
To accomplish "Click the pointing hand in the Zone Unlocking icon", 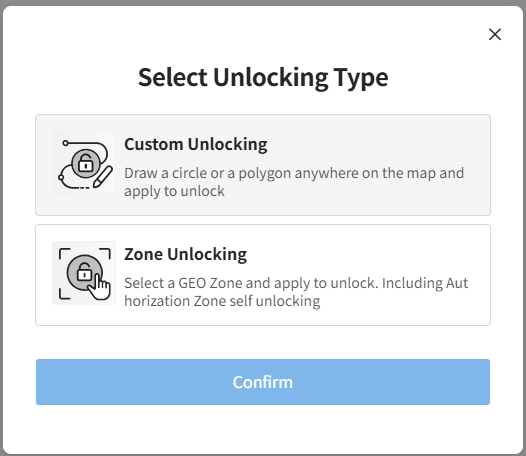I will (x=99, y=287).
